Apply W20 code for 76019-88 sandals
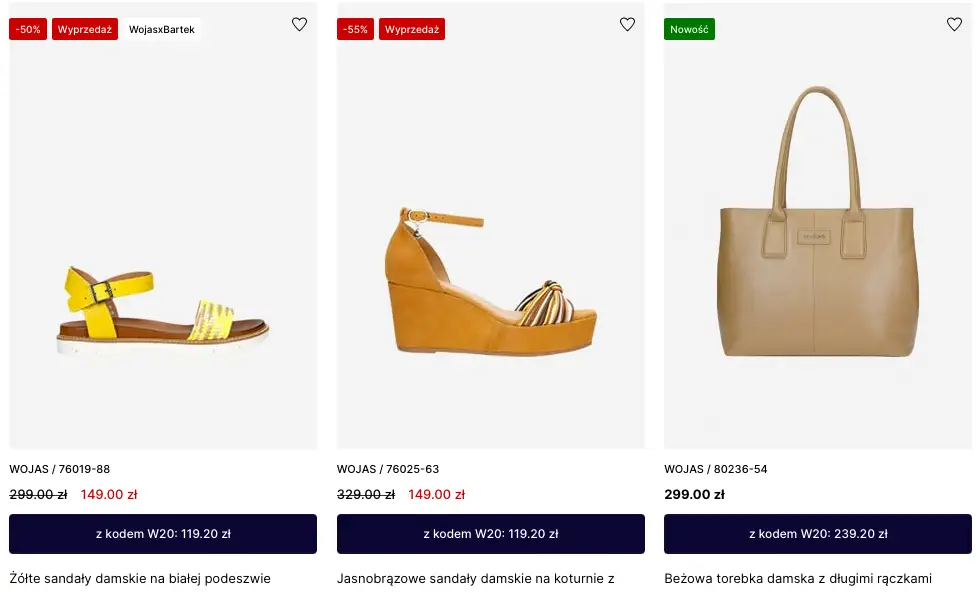Viewport: 980px width, 593px height. click(x=163, y=534)
